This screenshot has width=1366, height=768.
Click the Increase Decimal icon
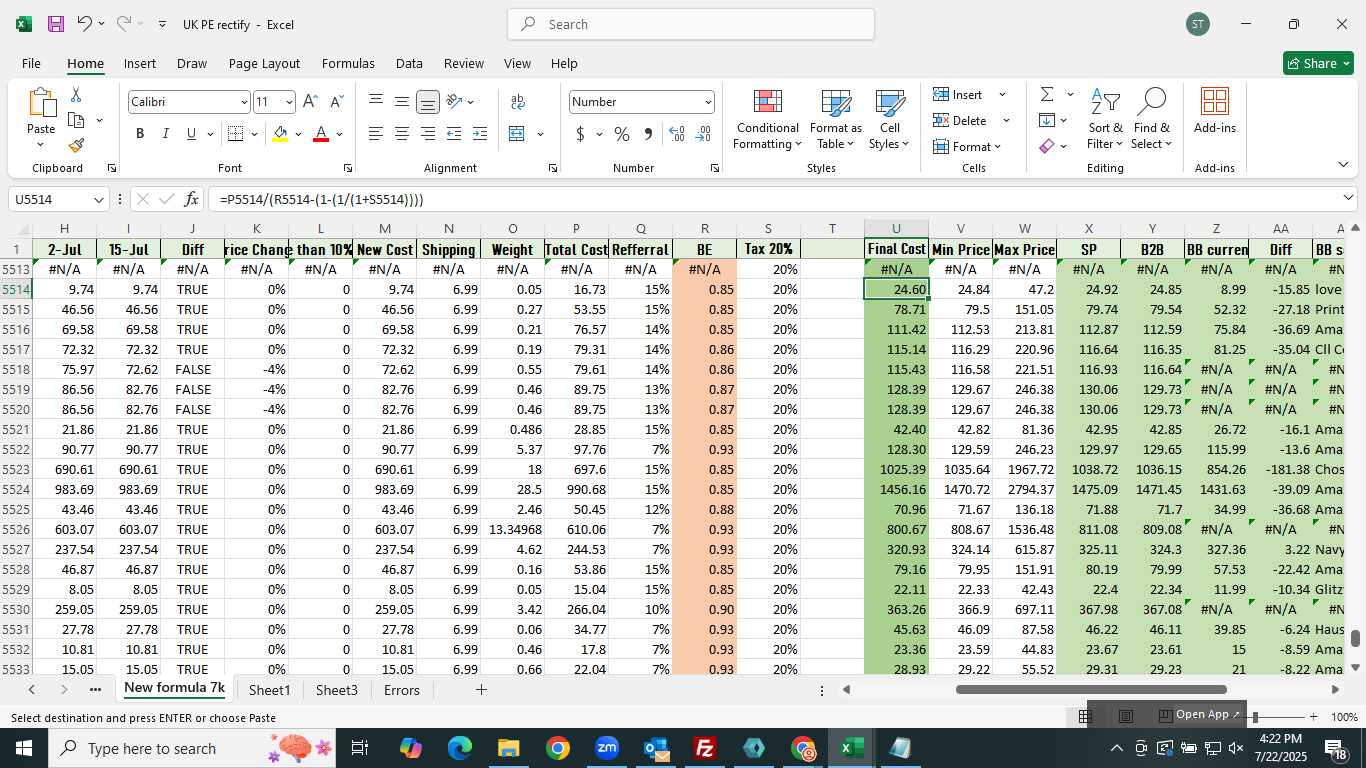[x=677, y=134]
